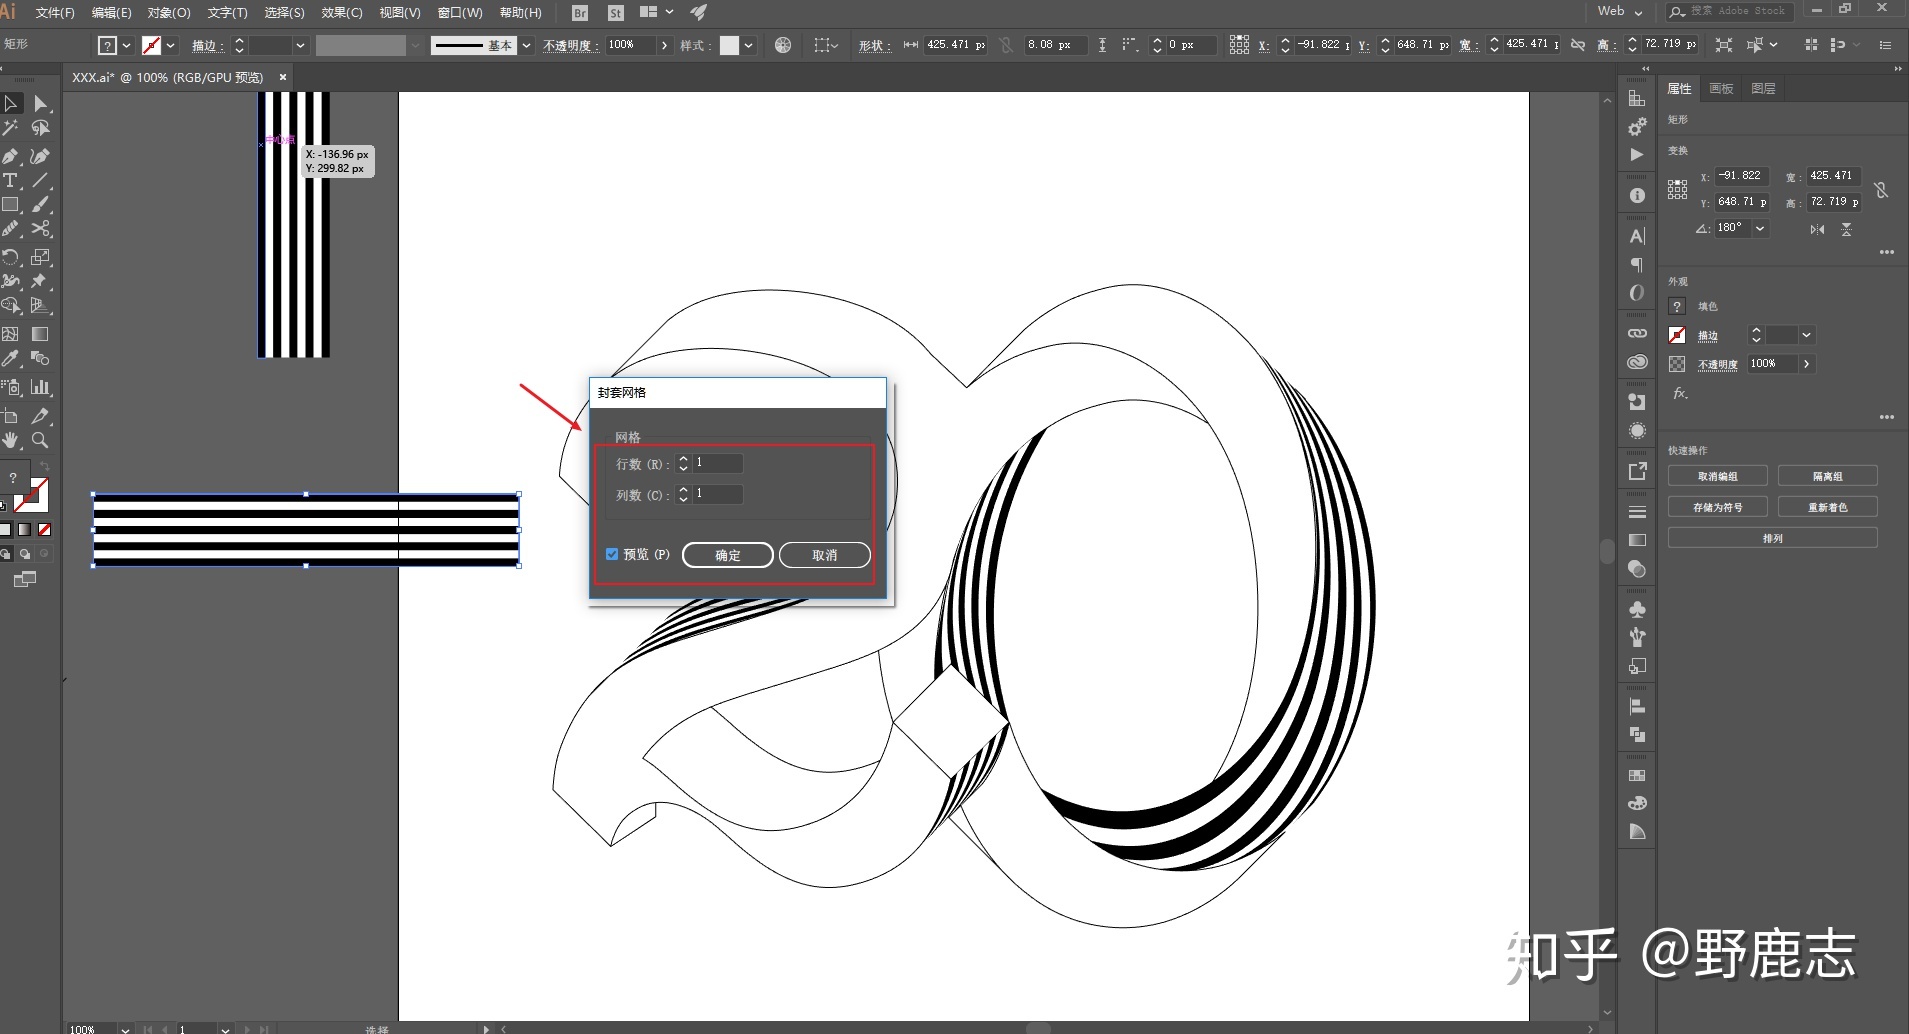Swap fill and stroke in toolbox
Viewport: 1909px width, 1034px height.
[44, 468]
